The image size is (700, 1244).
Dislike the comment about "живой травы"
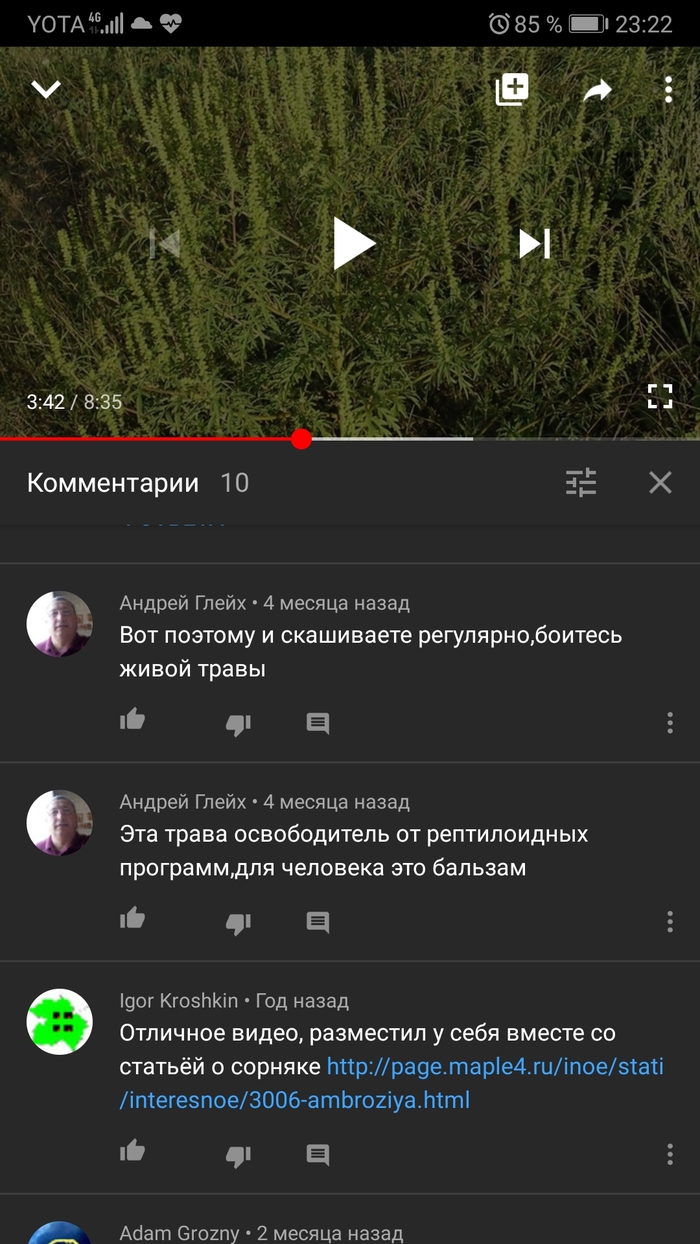238,724
